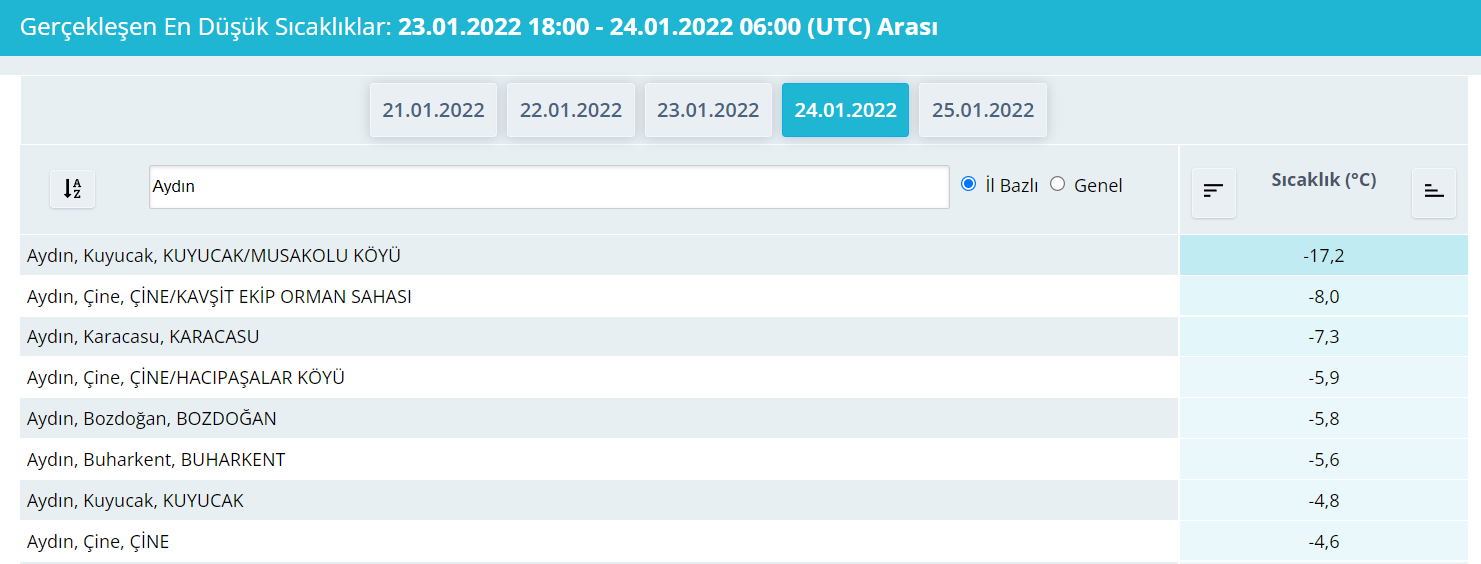Click the -4,6 temperature value for ÇİNE
This screenshot has width=1481, height=564.
1323,542
